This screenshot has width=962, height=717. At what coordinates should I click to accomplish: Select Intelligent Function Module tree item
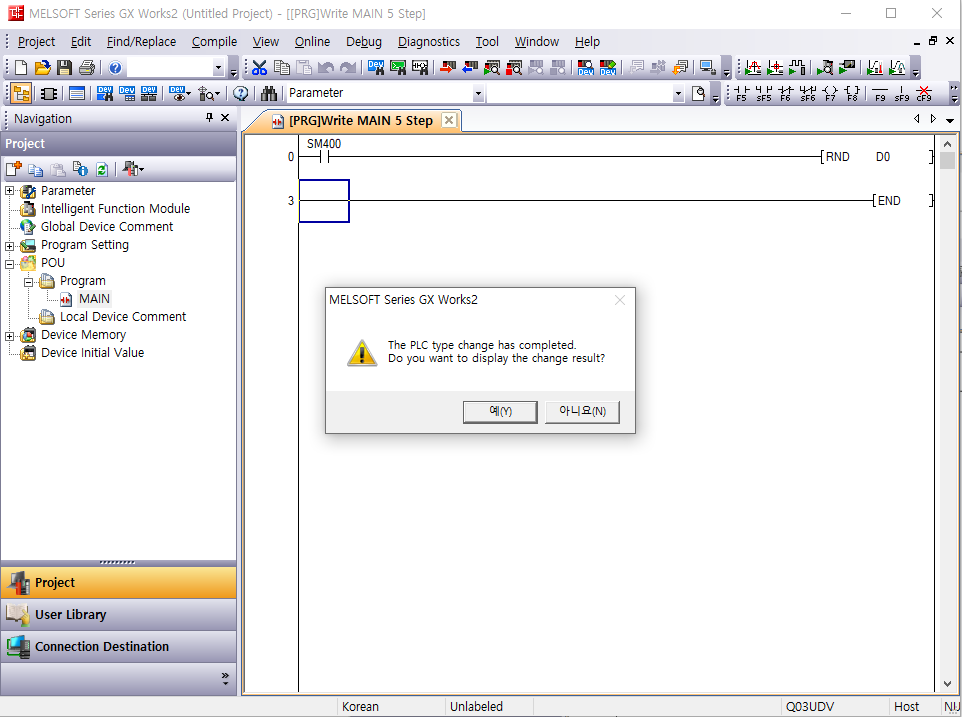[x=115, y=209]
